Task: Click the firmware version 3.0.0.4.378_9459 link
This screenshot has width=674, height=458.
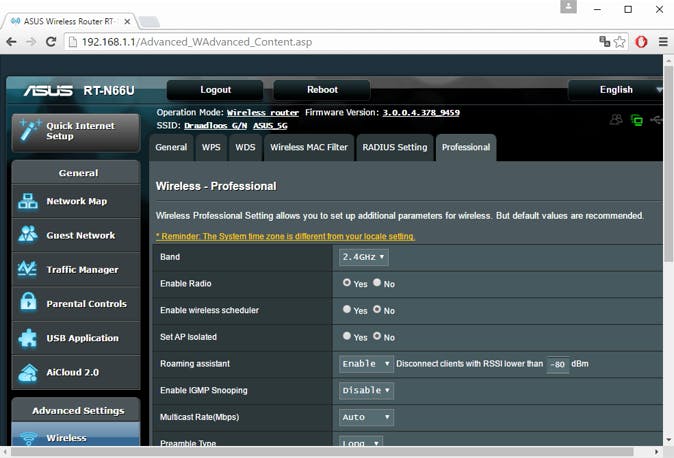Action: 421,113
